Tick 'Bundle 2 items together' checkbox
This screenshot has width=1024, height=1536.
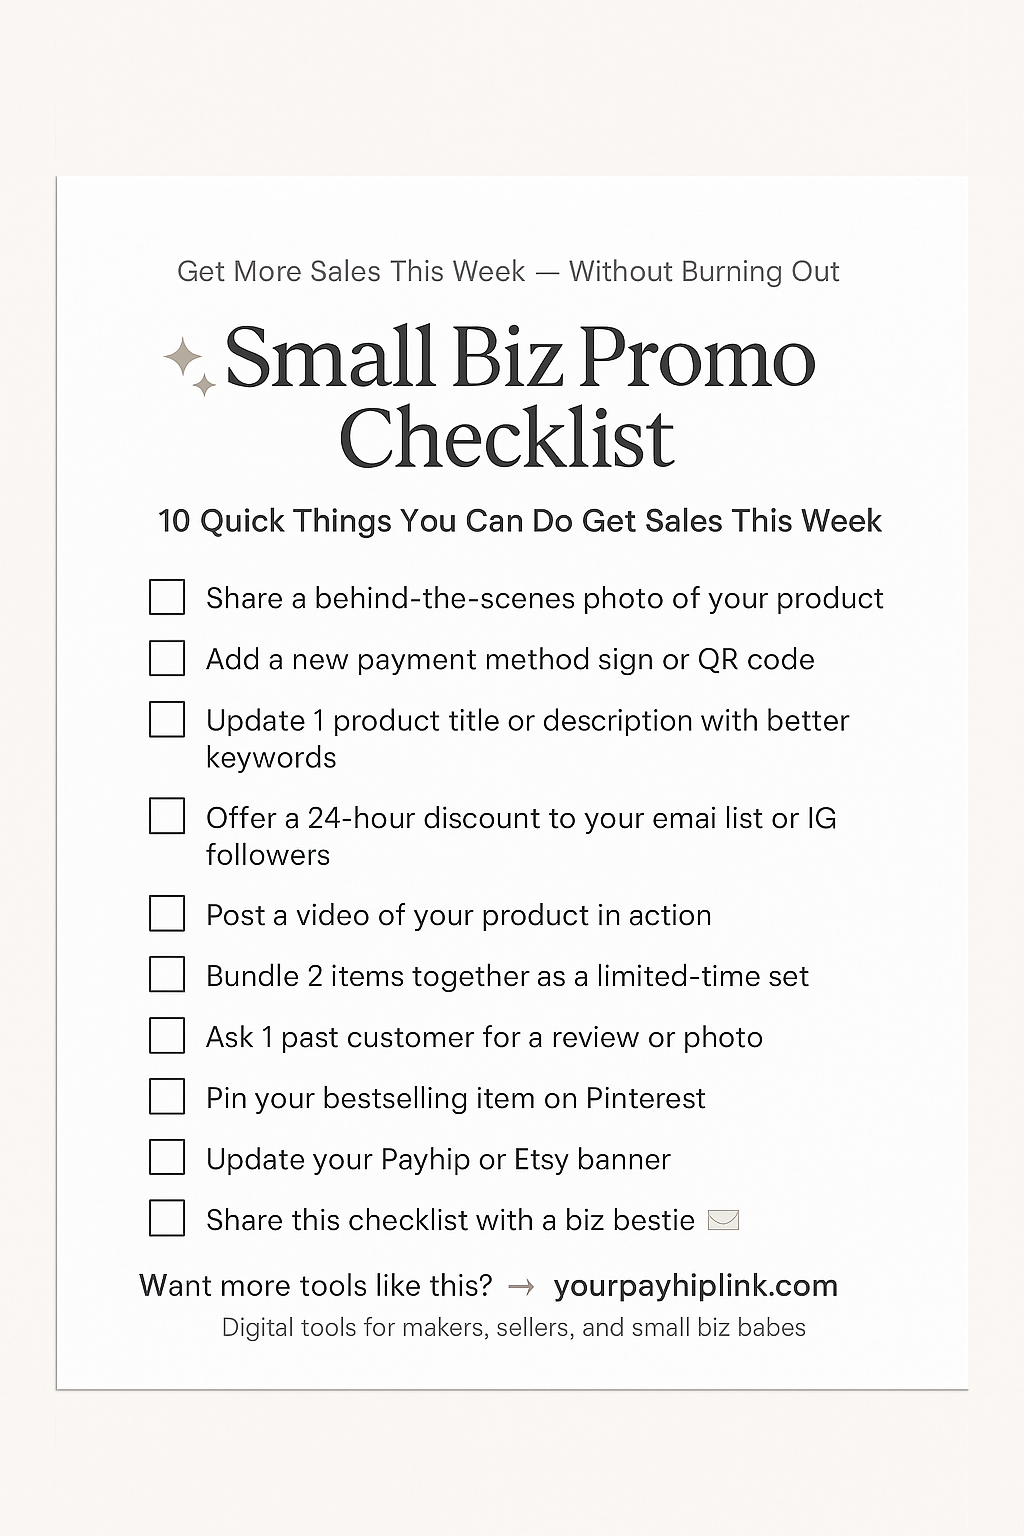(167, 974)
